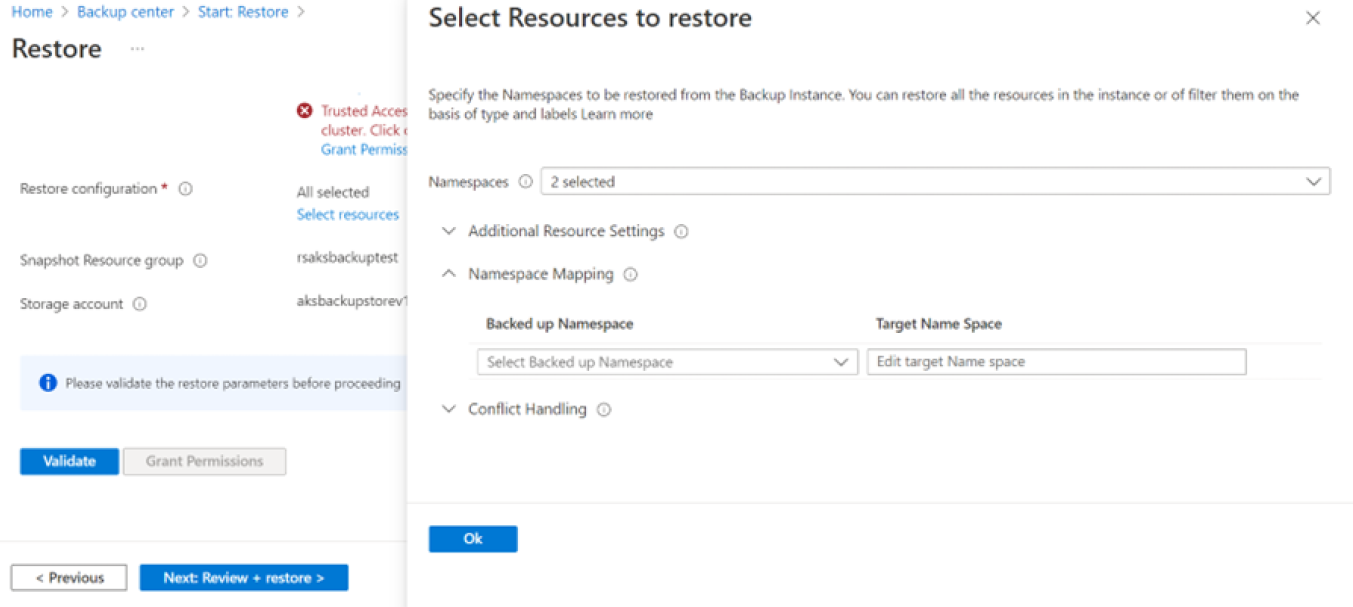Click the Ok button
The height and width of the screenshot is (607, 1353).
click(473, 539)
